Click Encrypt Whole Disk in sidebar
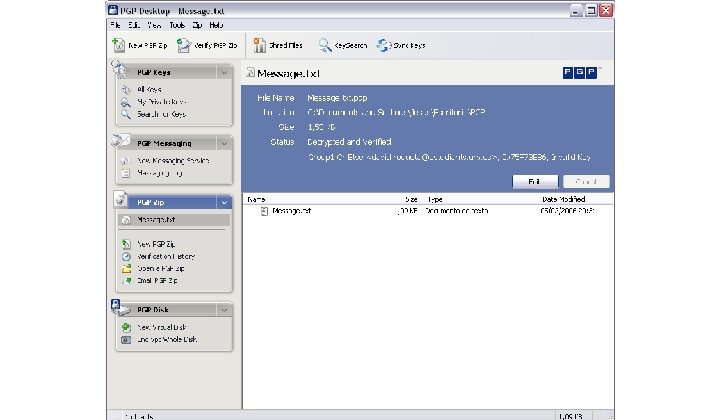 [167, 340]
